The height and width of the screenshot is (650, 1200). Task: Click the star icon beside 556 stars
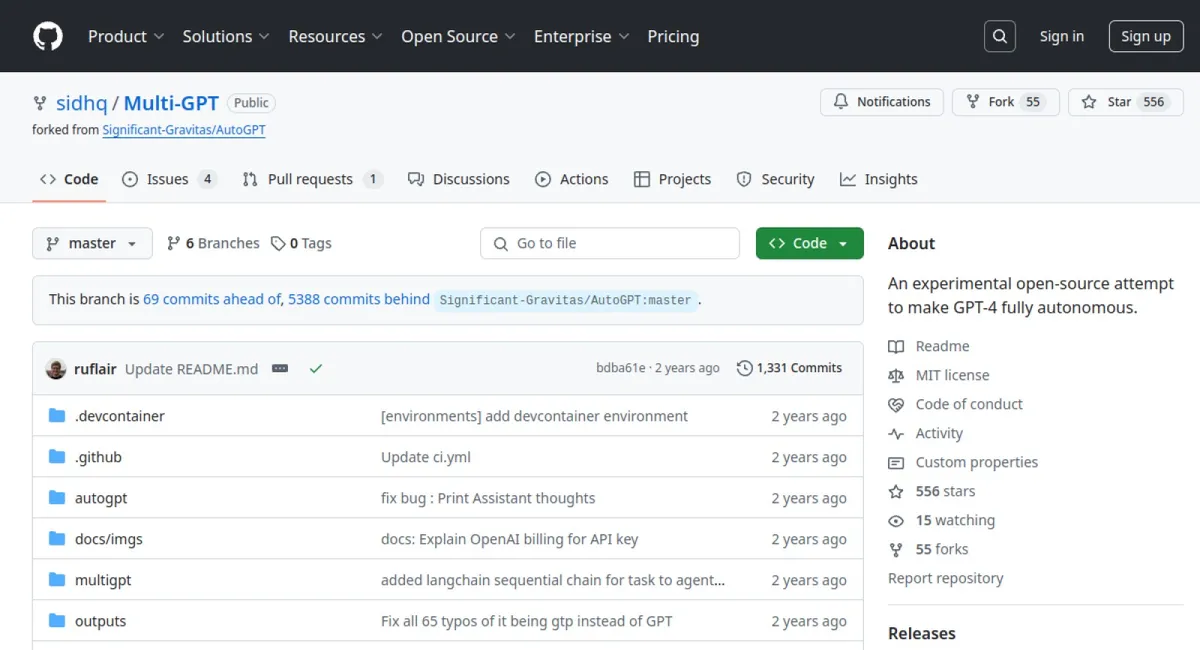click(x=896, y=491)
